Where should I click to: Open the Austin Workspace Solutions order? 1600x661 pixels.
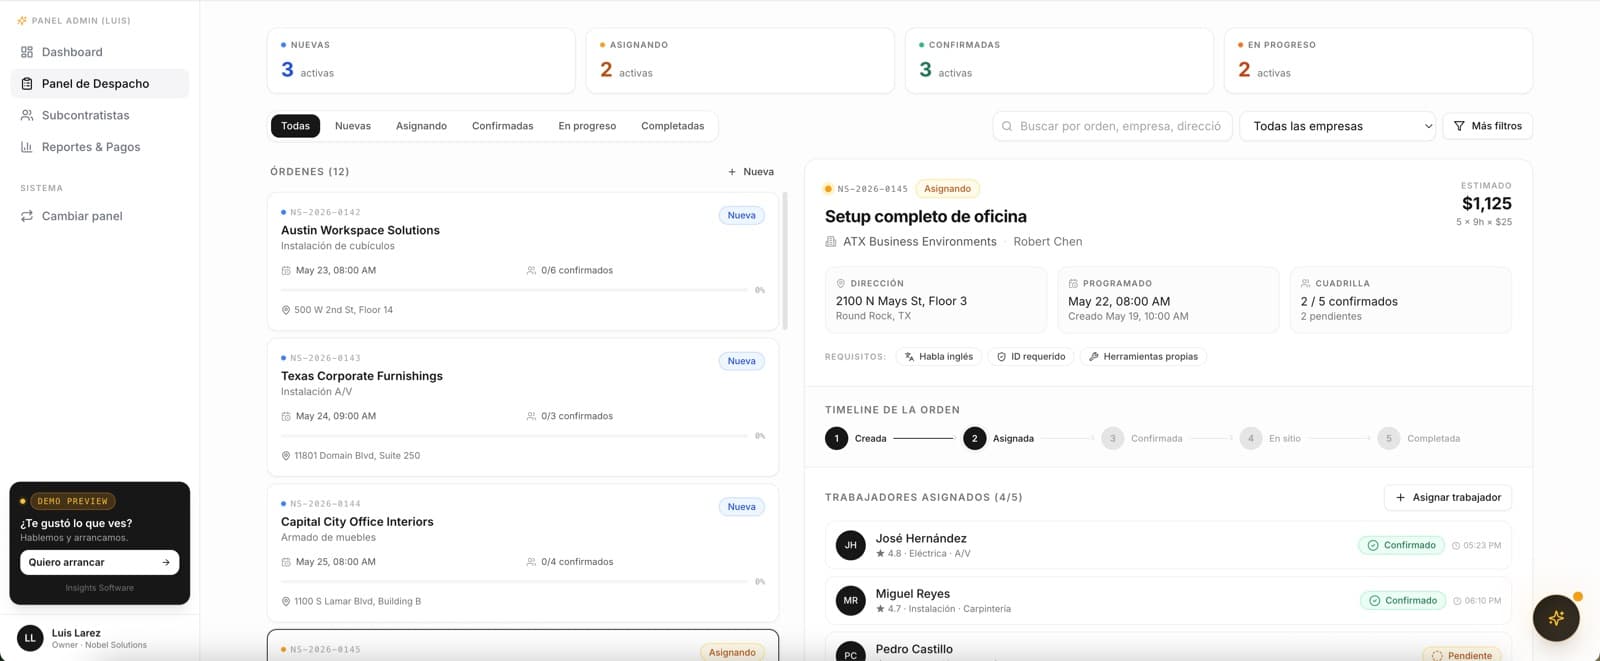(x=523, y=262)
